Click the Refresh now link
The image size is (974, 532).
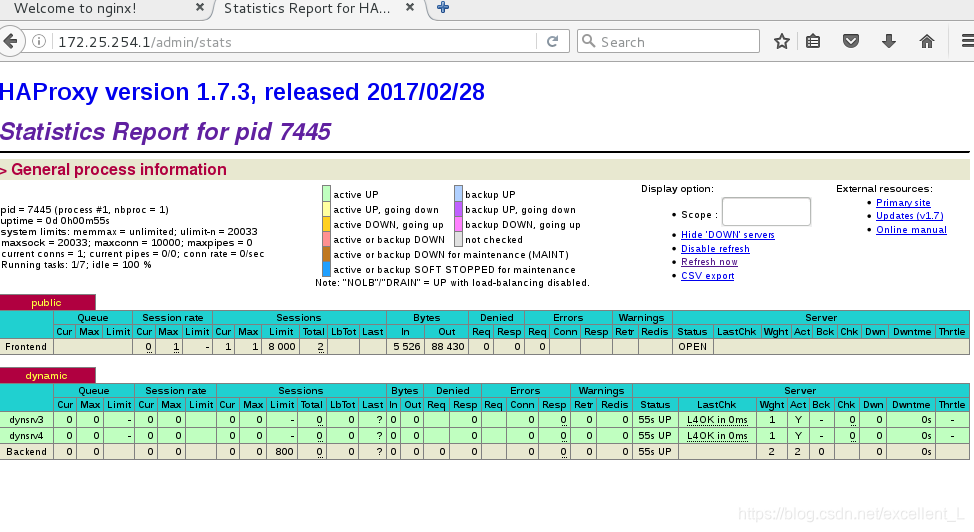tap(709, 262)
